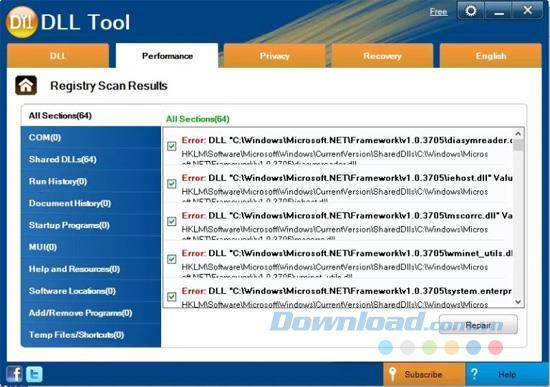Click the Help question mark icon
This screenshot has width=550, height=387.
pyautogui.click(x=474, y=374)
